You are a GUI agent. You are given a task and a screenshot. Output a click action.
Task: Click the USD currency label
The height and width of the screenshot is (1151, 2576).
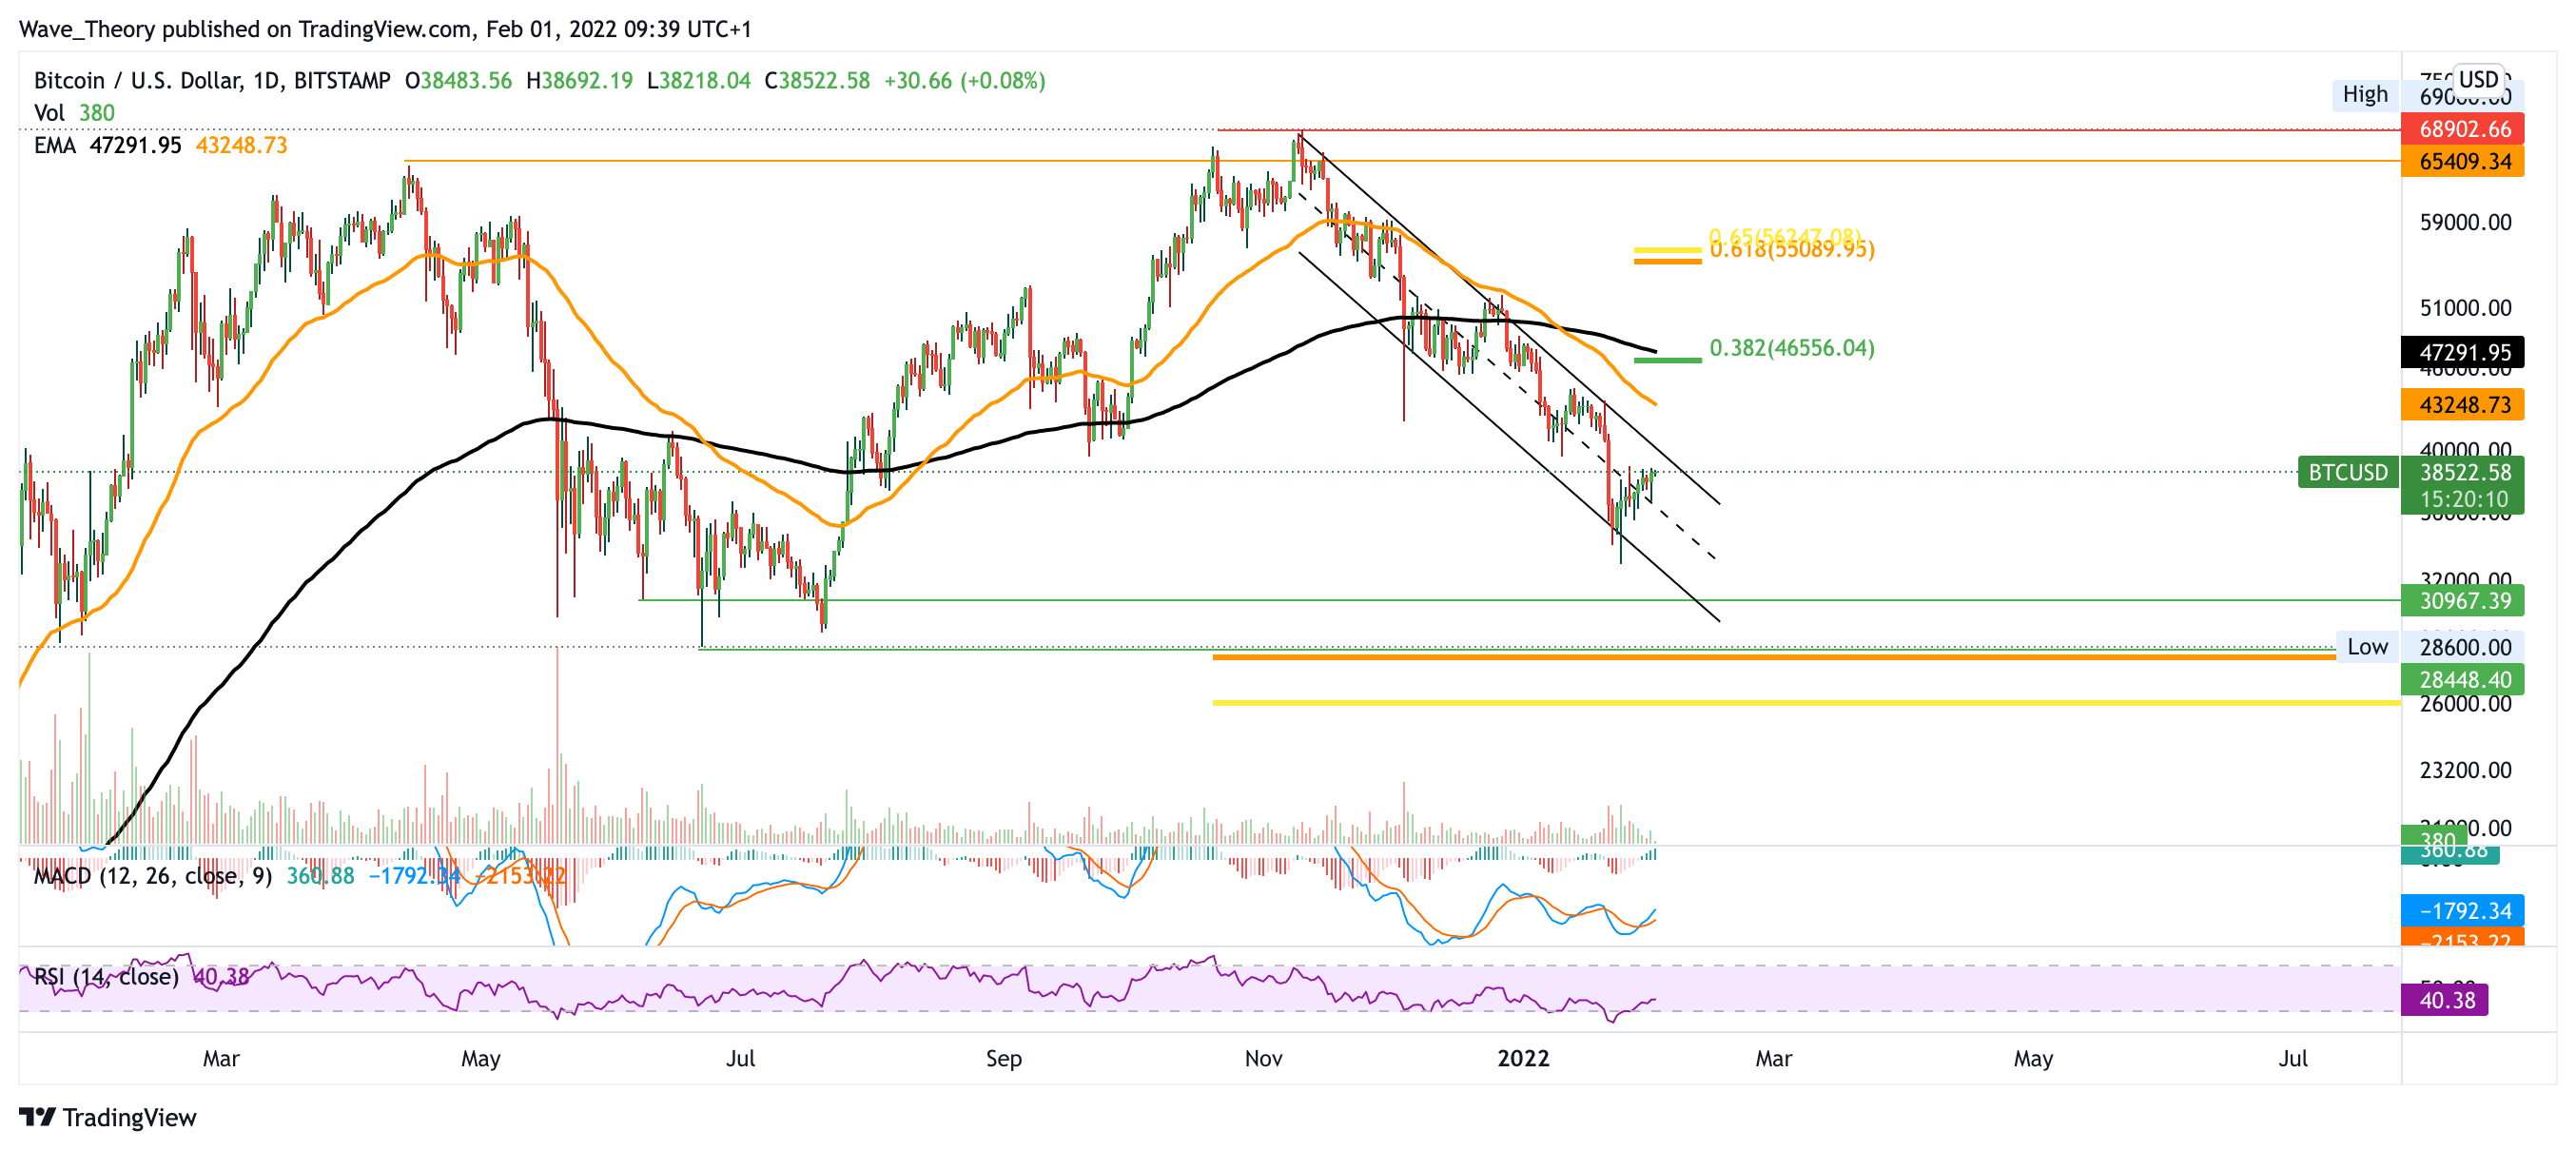[2478, 79]
